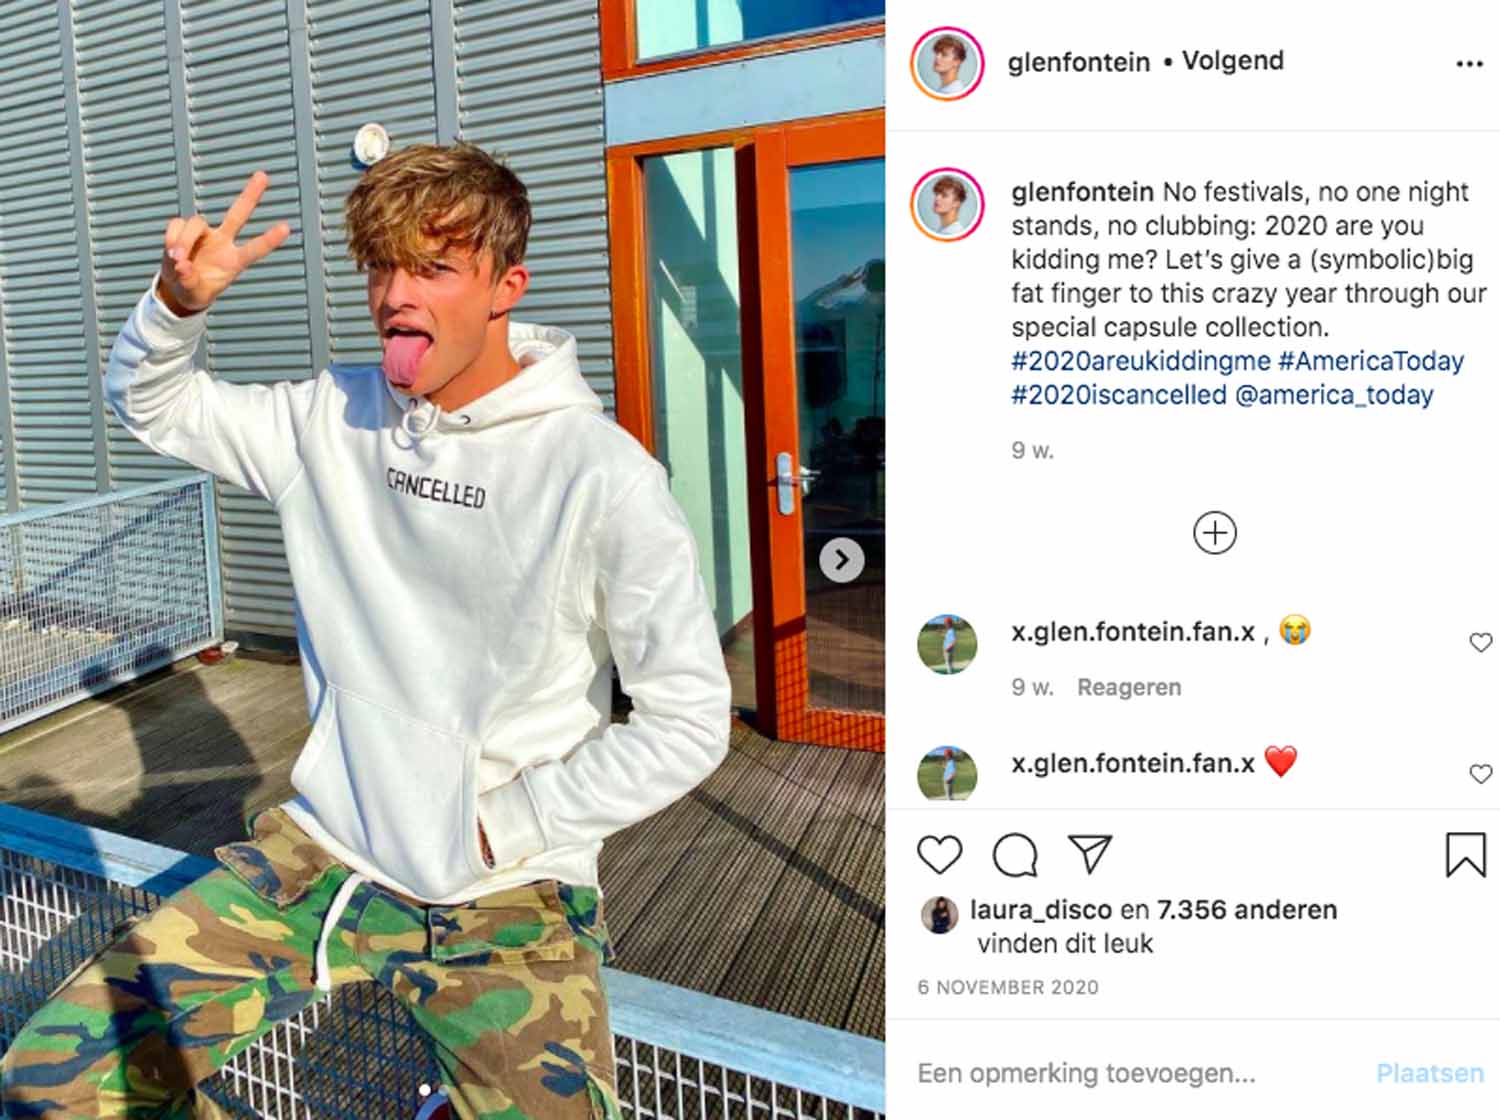Reply with Reageren on first comment

tap(1129, 687)
